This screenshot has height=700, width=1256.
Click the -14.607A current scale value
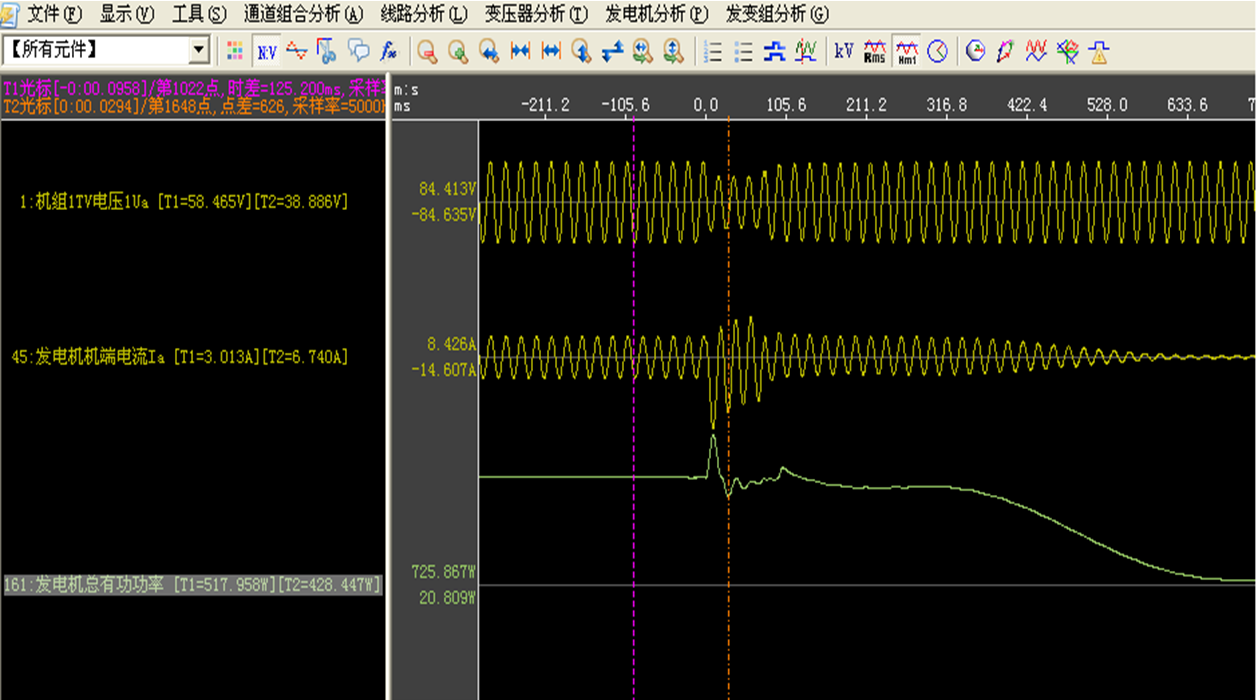445,370
